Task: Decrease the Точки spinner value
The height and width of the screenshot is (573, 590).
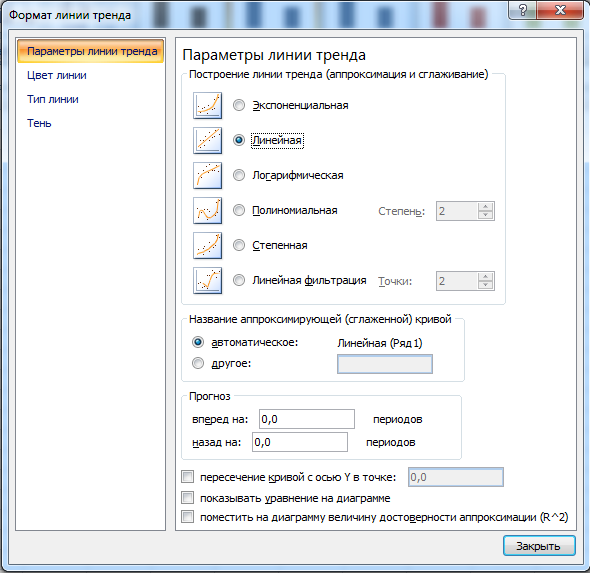Action: (x=485, y=285)
